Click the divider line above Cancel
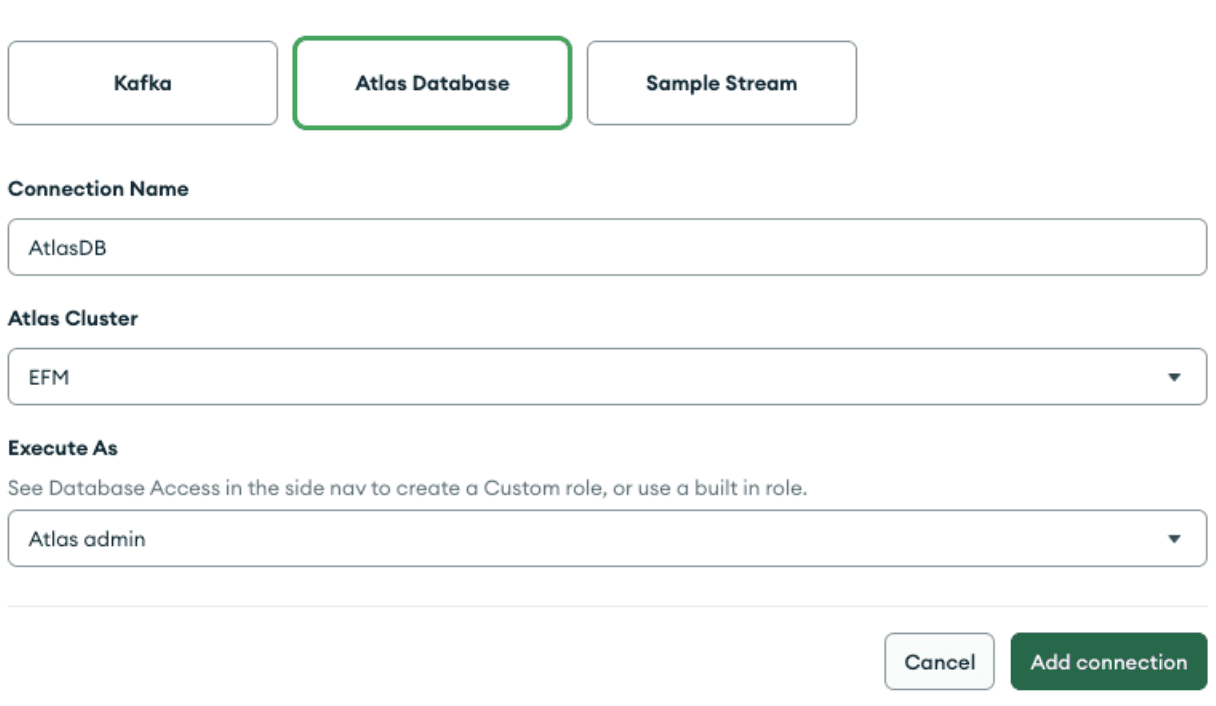Screen dimensions: 1216x706 607,606
